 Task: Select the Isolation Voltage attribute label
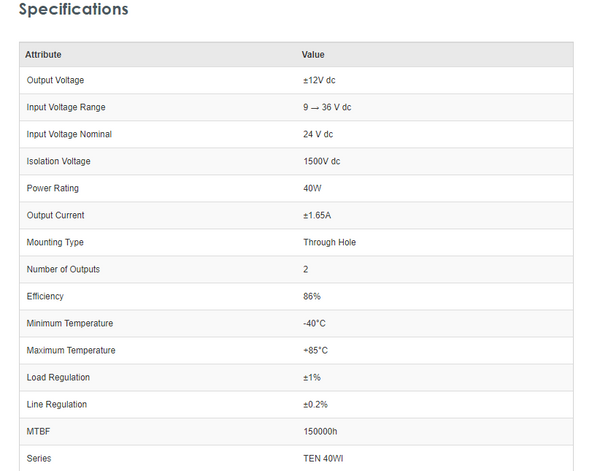pos(59,161)
